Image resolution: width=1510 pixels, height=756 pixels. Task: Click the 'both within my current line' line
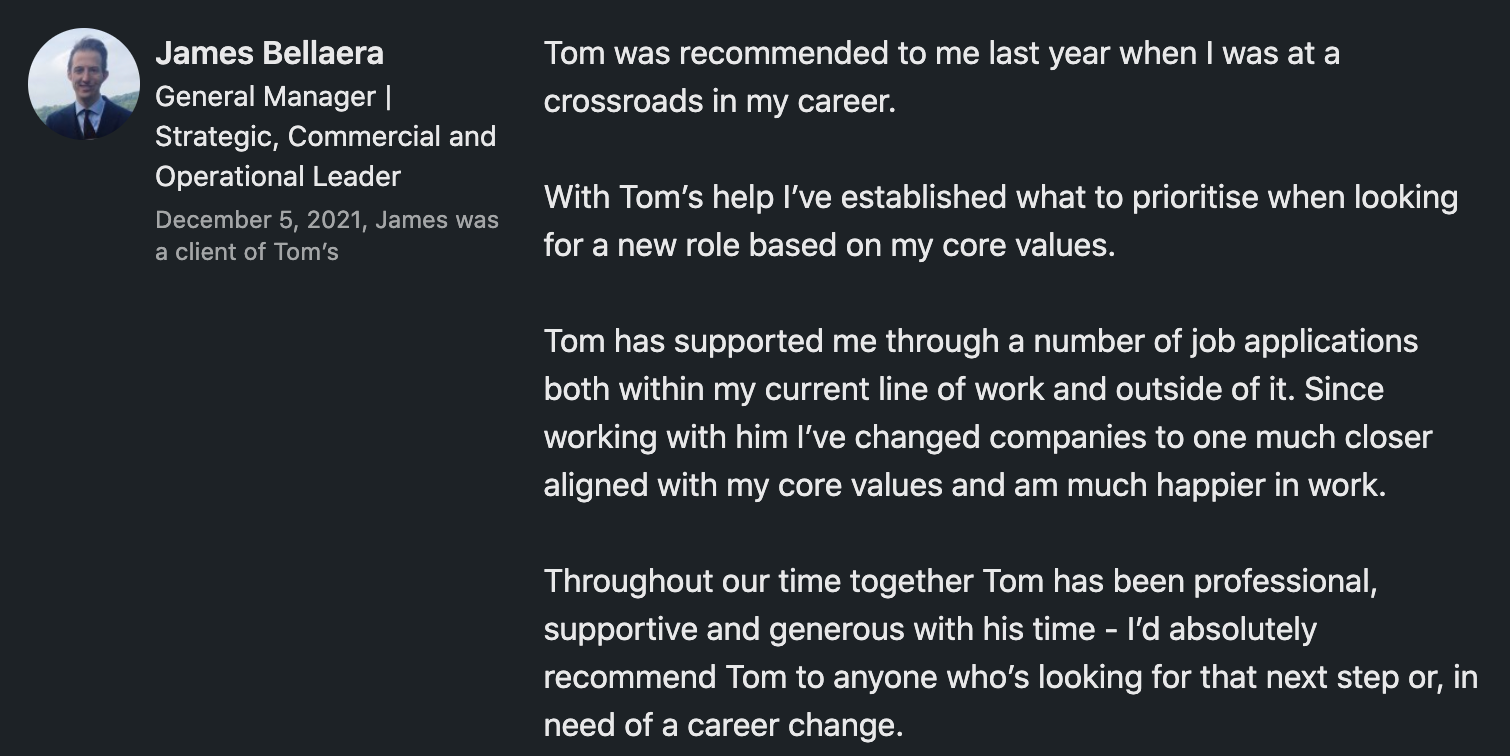click(963, 389)
